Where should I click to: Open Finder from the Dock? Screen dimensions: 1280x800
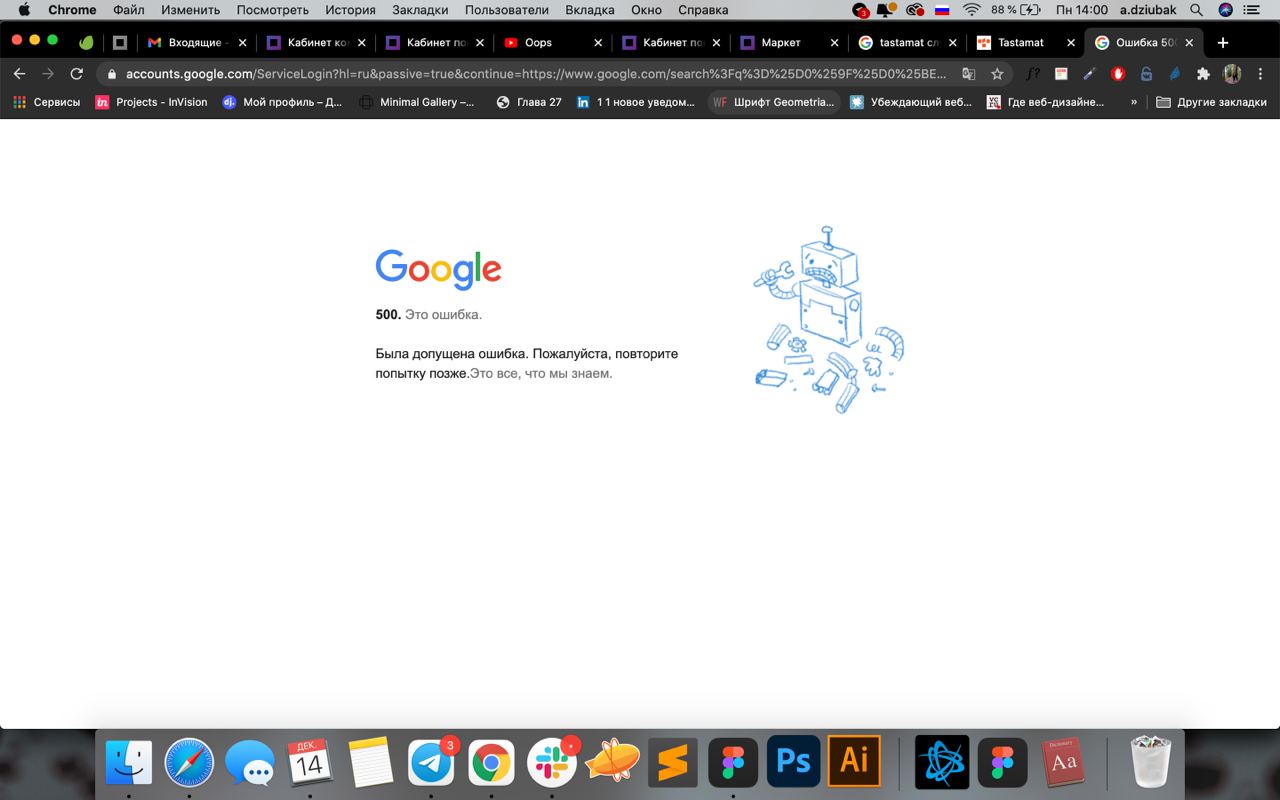coord(129,764)
